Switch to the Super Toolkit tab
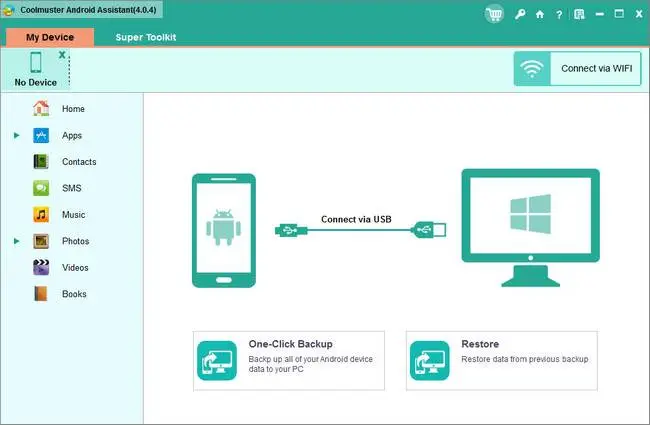 click(x=146, y=37)
